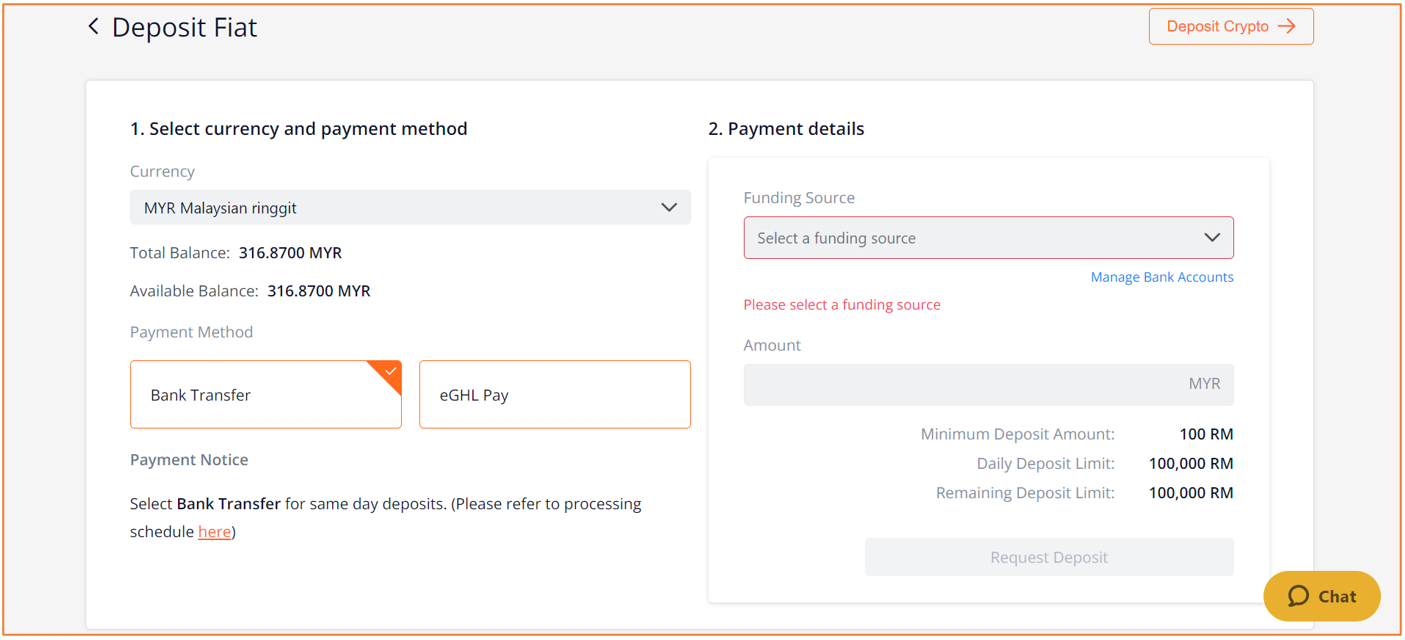Click the Funding Source chevron arrow

click(1212, 238)
